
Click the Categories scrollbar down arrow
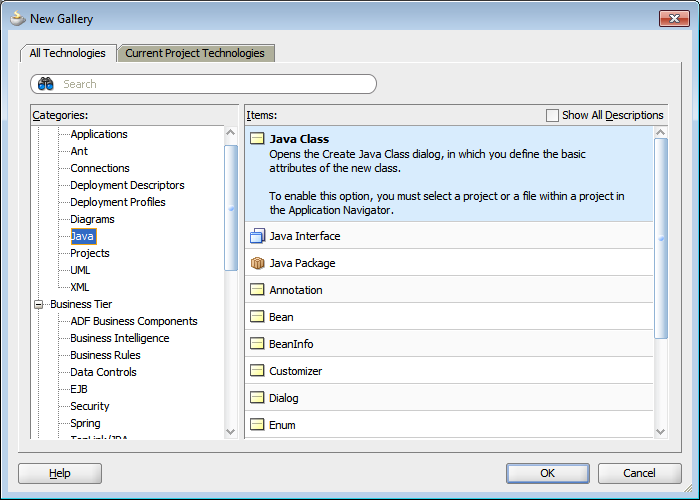pos(231,432)
